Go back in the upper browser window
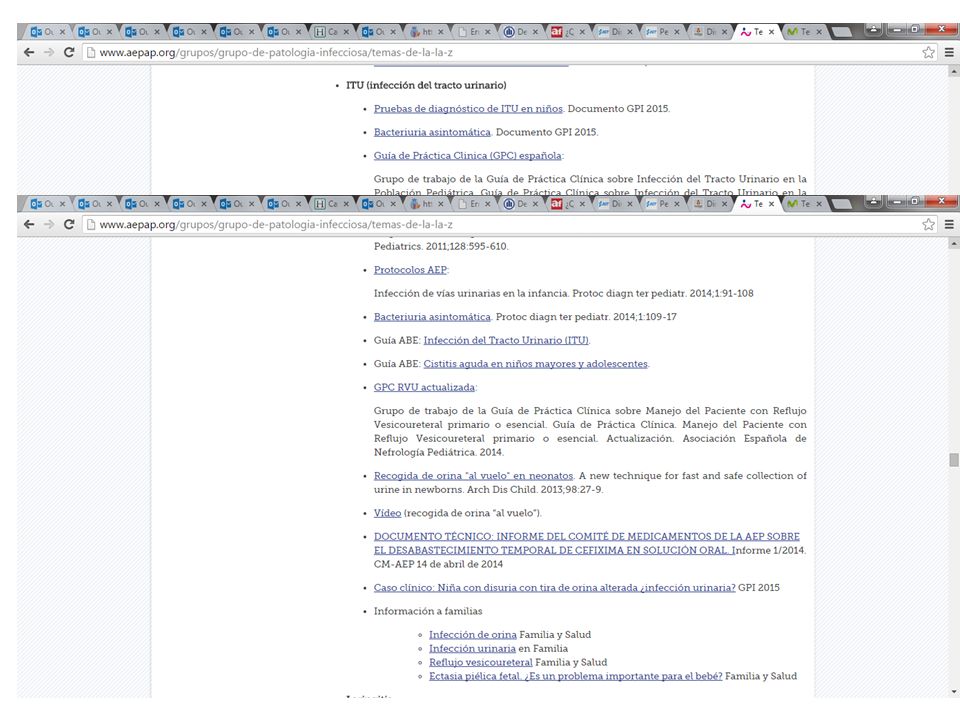The height and width of the screenshot is (720, 960). click(x=29, y=52)
